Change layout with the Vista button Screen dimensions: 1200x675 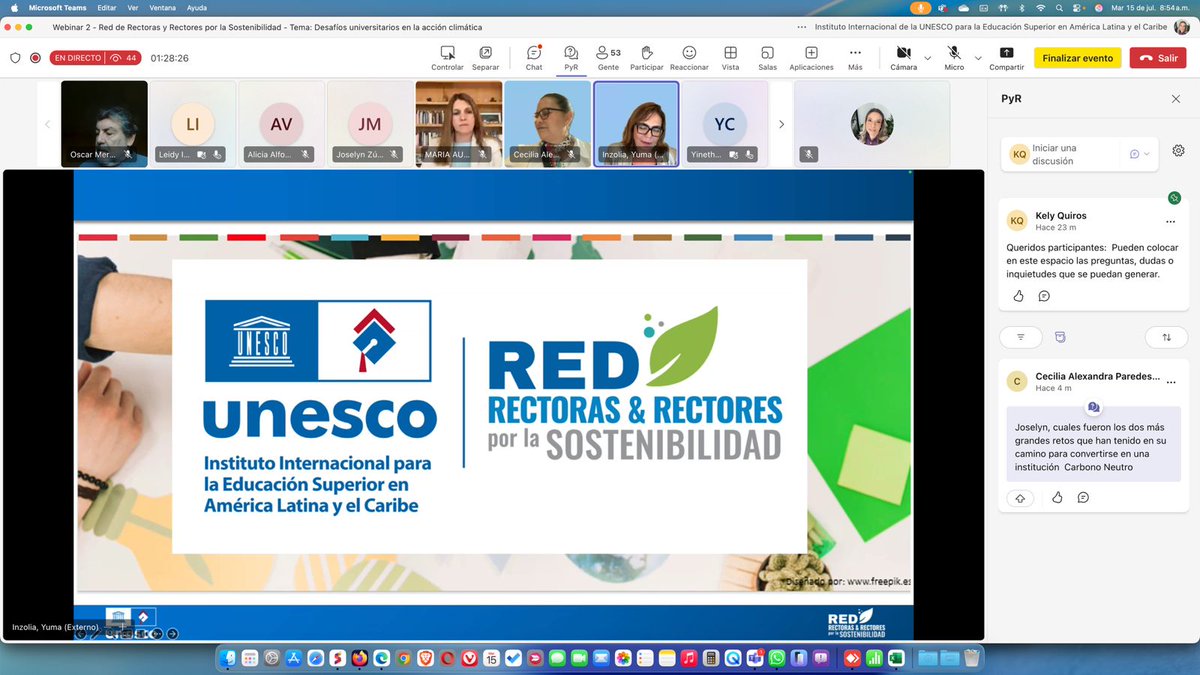tap(731, 58)
